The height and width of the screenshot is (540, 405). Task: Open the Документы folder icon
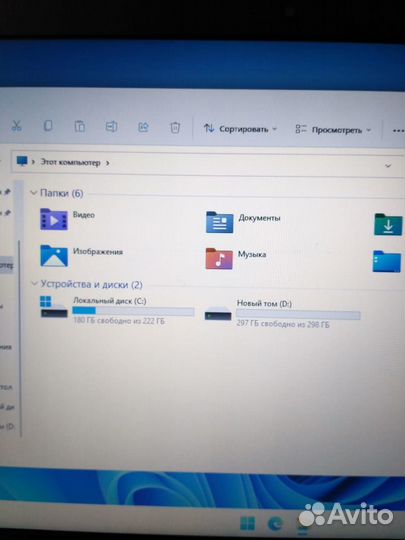coord(219,222)
